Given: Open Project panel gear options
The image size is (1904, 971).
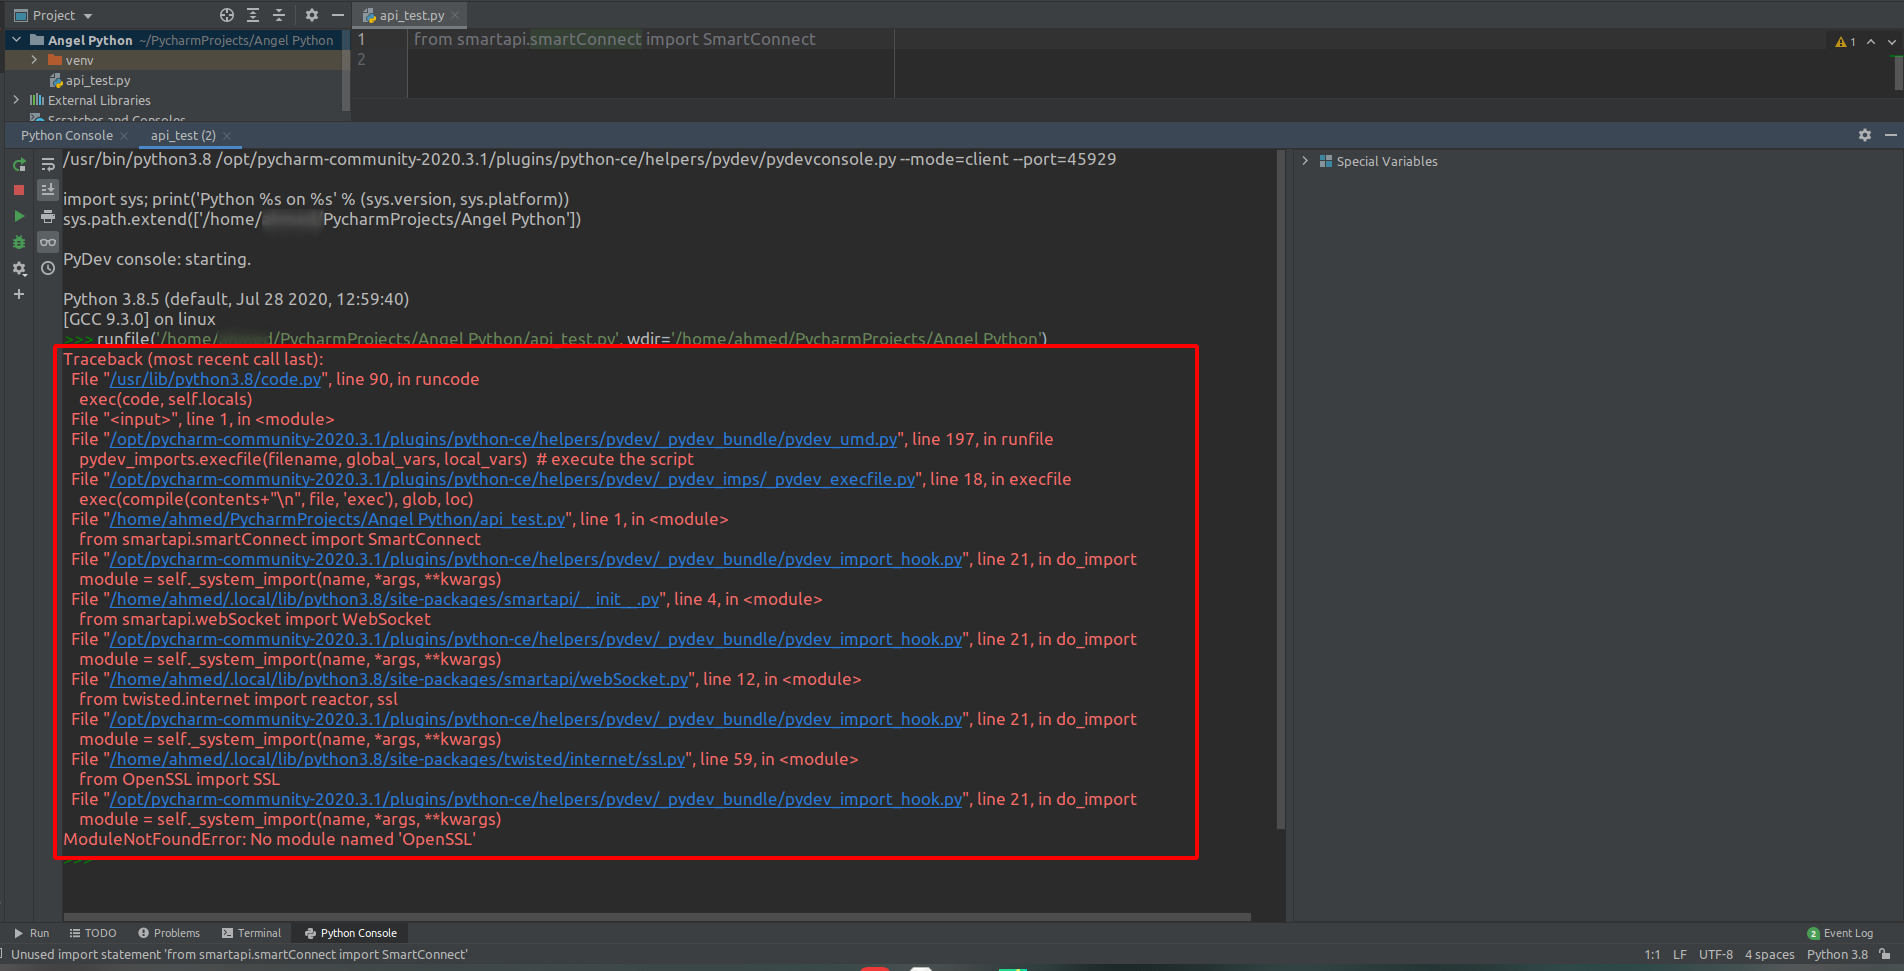Looking at the screenshot, I should point(312,15).
